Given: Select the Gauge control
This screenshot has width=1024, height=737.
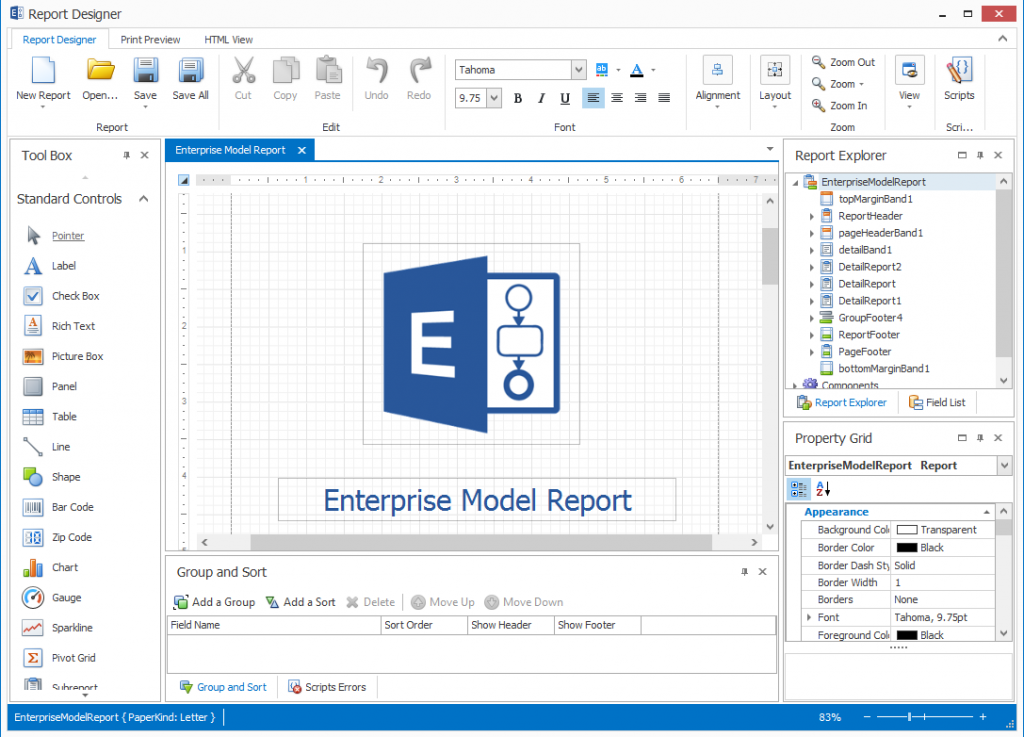Looking at the screenshot, I should coord(67,597).
